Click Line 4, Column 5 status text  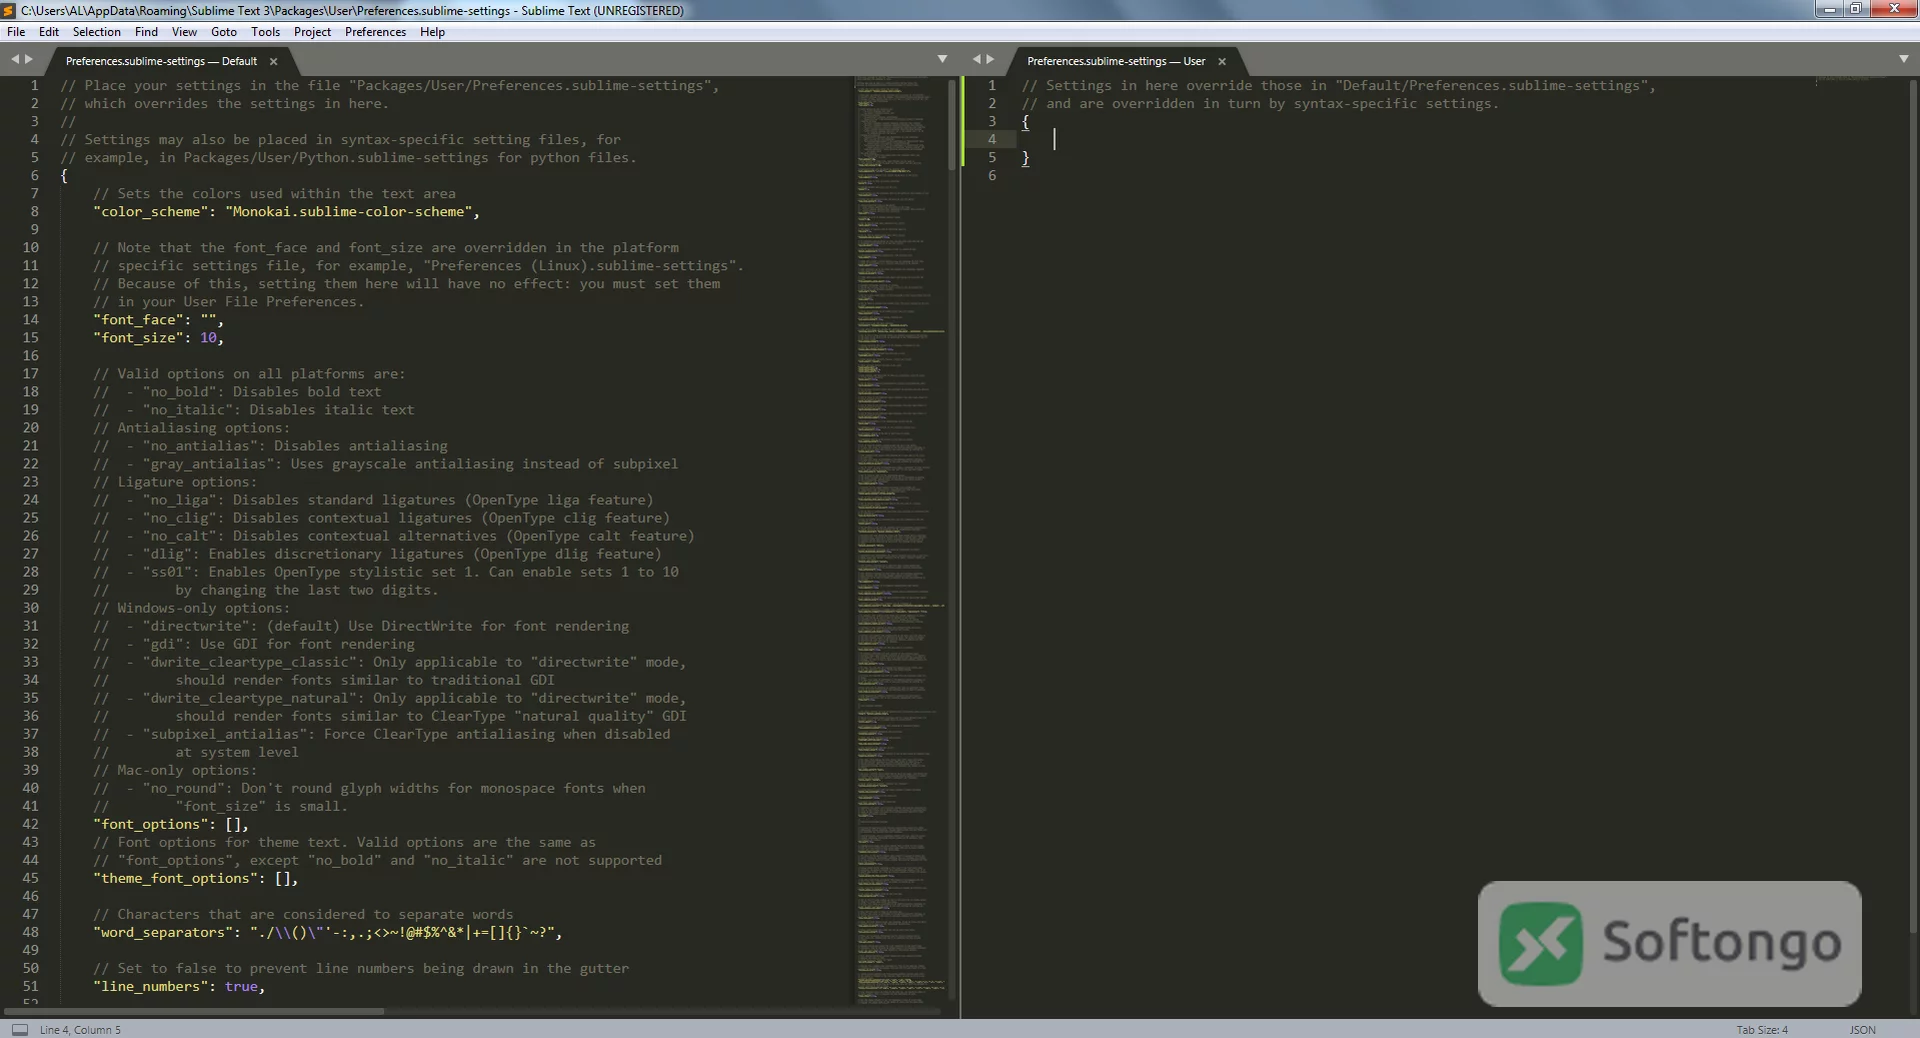[80, 1029]
